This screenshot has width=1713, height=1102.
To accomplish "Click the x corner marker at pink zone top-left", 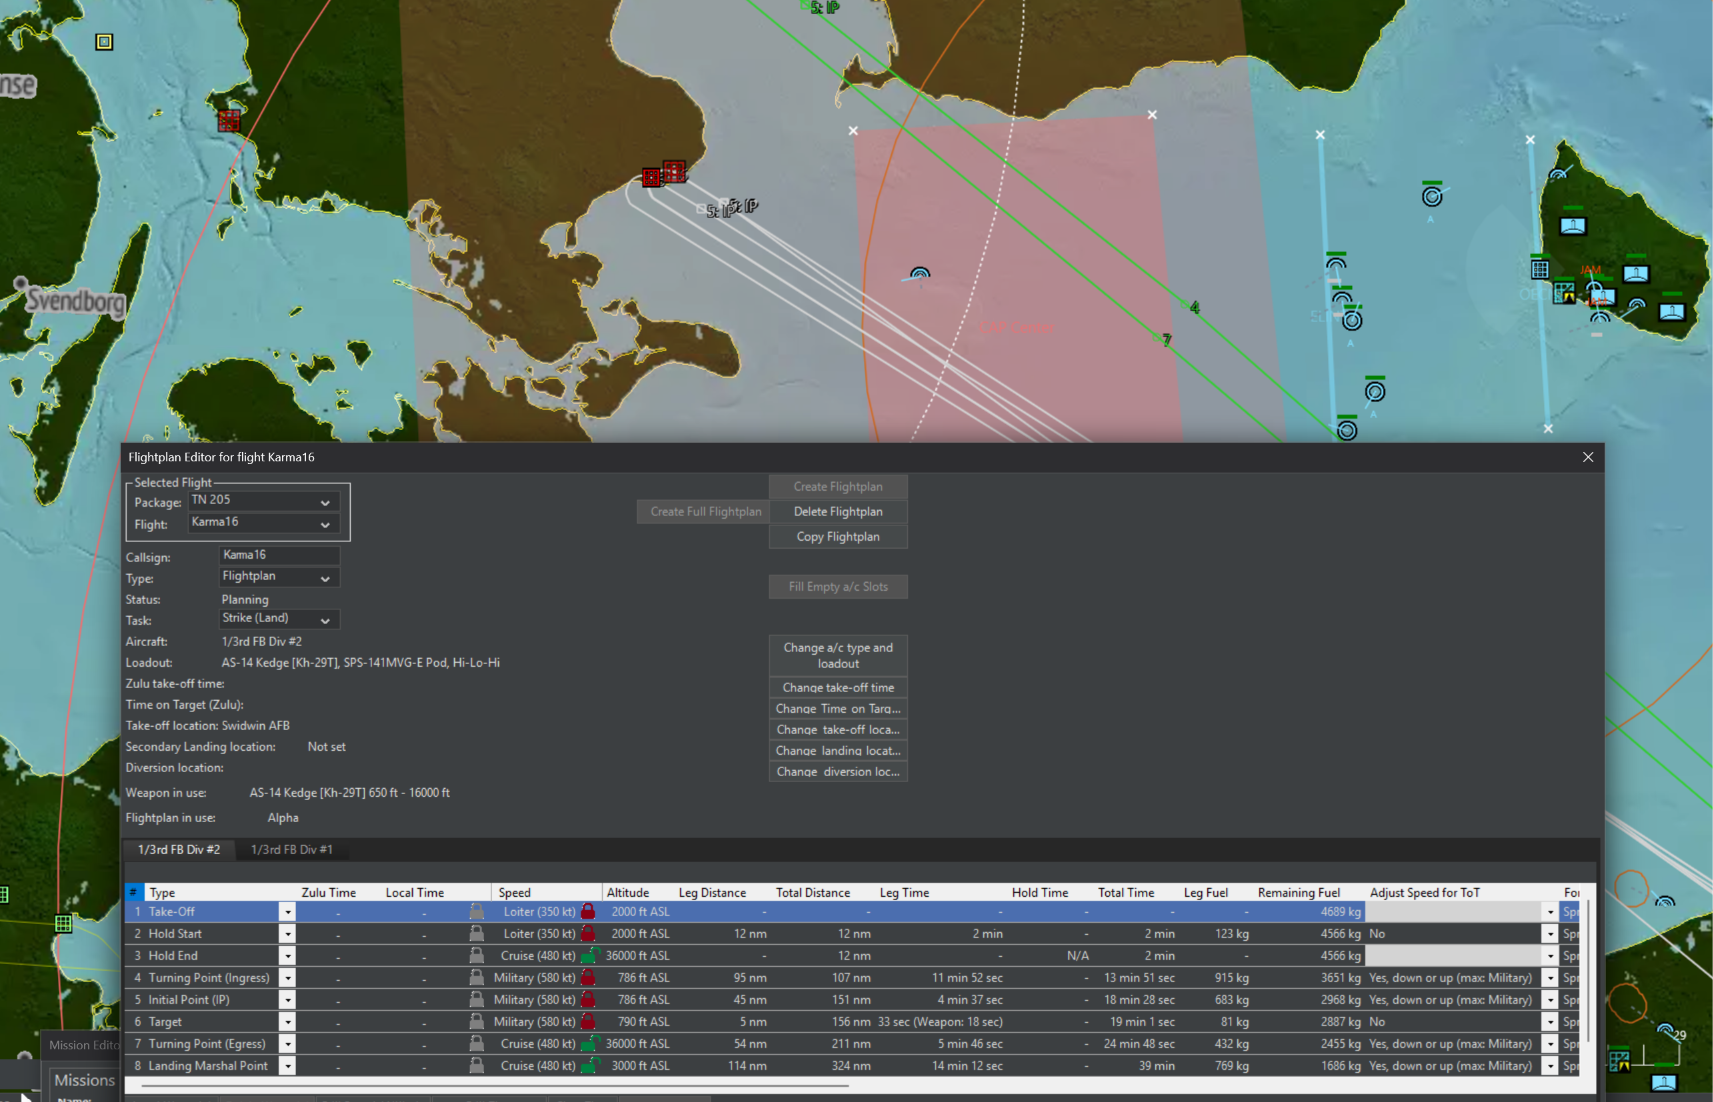I will tap(853, 131).
